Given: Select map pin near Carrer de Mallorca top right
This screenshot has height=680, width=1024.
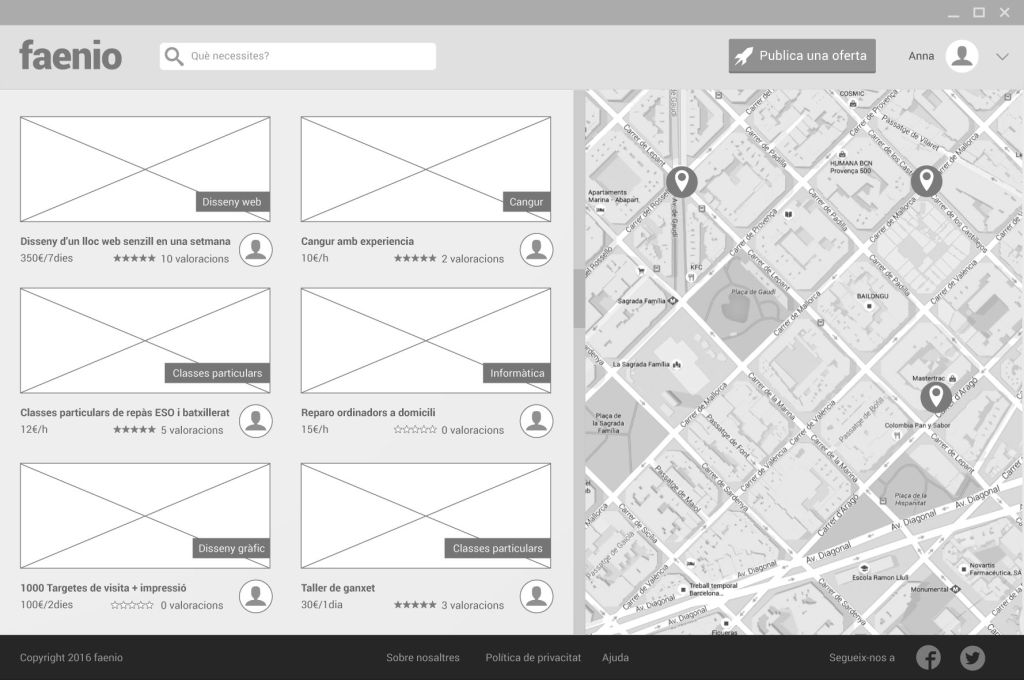Looking at the screenshot, I should tap(926, 181).
